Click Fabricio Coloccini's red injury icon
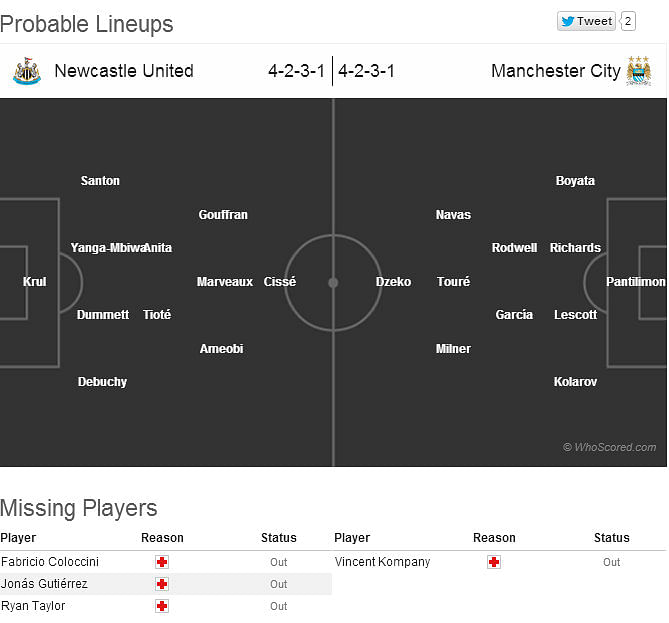This screenshot has width=669, height=623. click(x=162, y=562)
